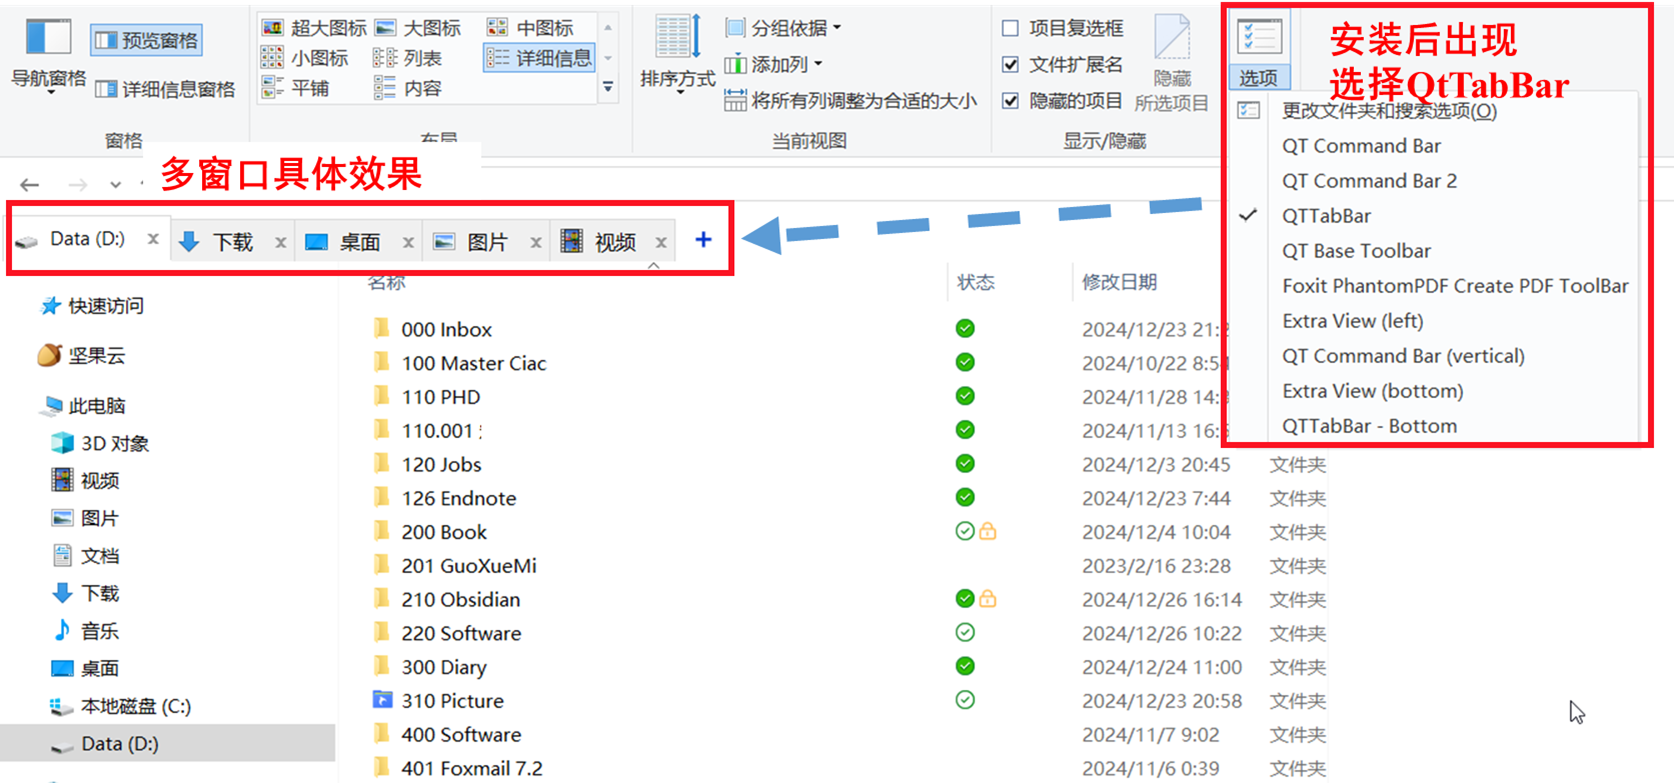This screenshot has width=1674, height=783.
Task: Close the 桌面 tab
Action: pyautogui.click(x=408, y=242)
